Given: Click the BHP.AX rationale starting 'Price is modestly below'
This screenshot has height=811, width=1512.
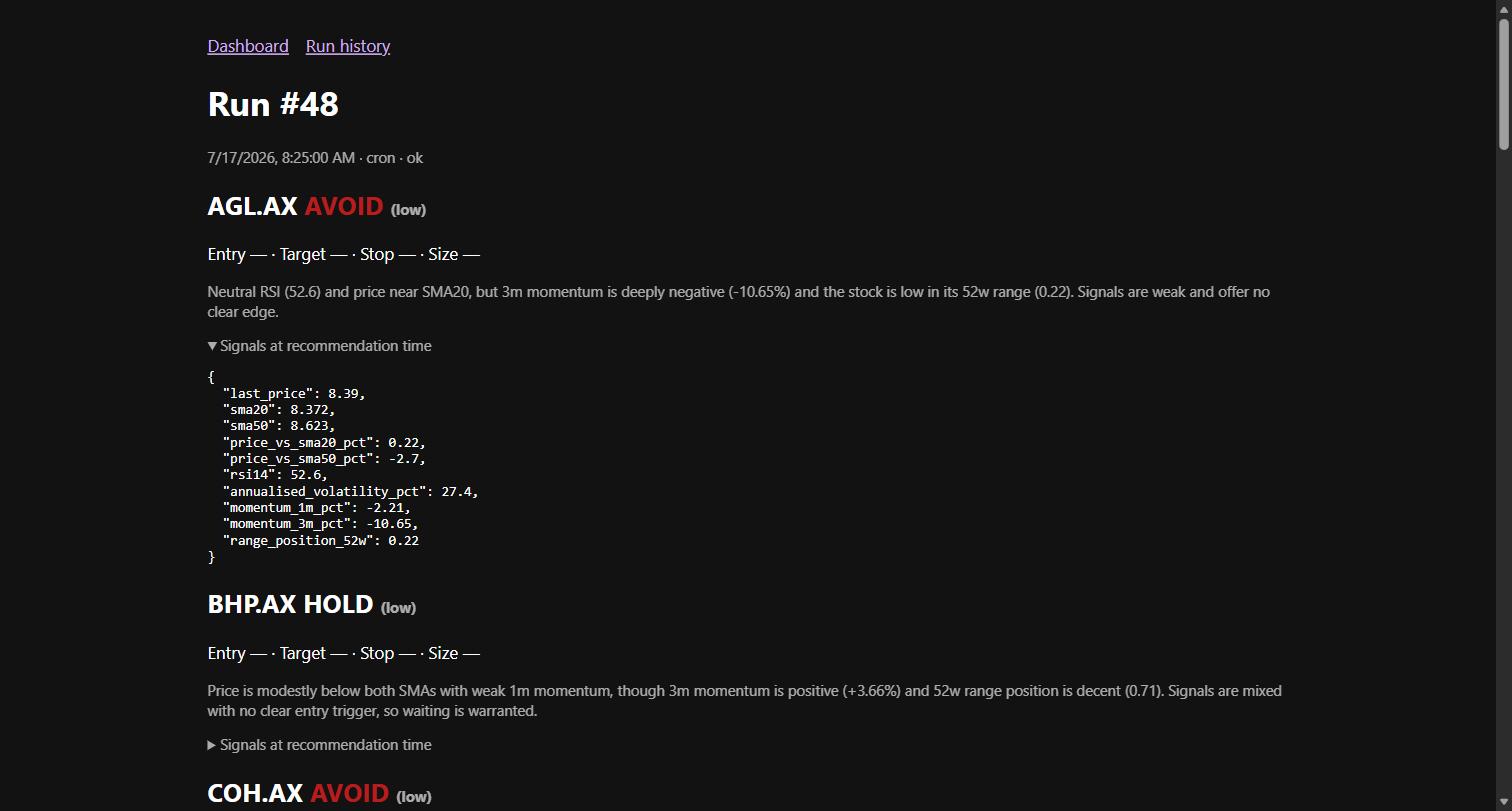Looking at the screenshot, I should pyautogui.click(x=745, y=701).
